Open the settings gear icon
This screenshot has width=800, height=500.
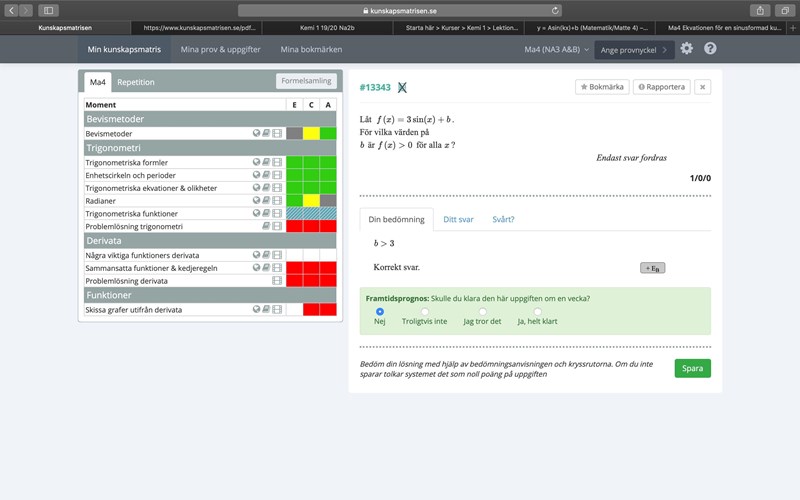pyautogui.click(x=686, y=49)
